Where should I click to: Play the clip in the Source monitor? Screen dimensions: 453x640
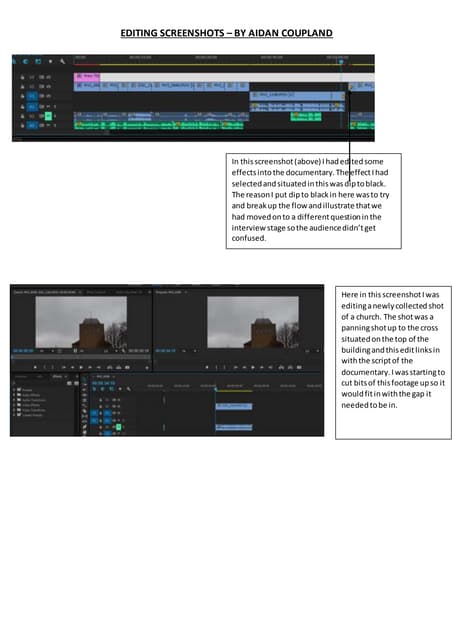click(81, 367)
